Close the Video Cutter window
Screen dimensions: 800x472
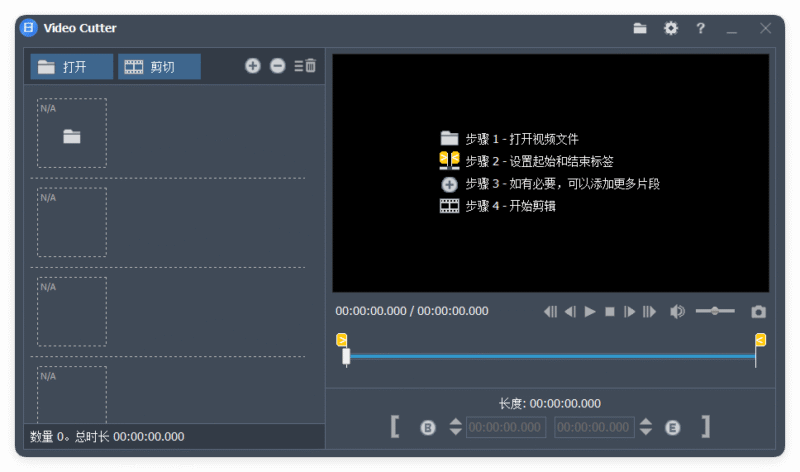[x=765, y=28]
